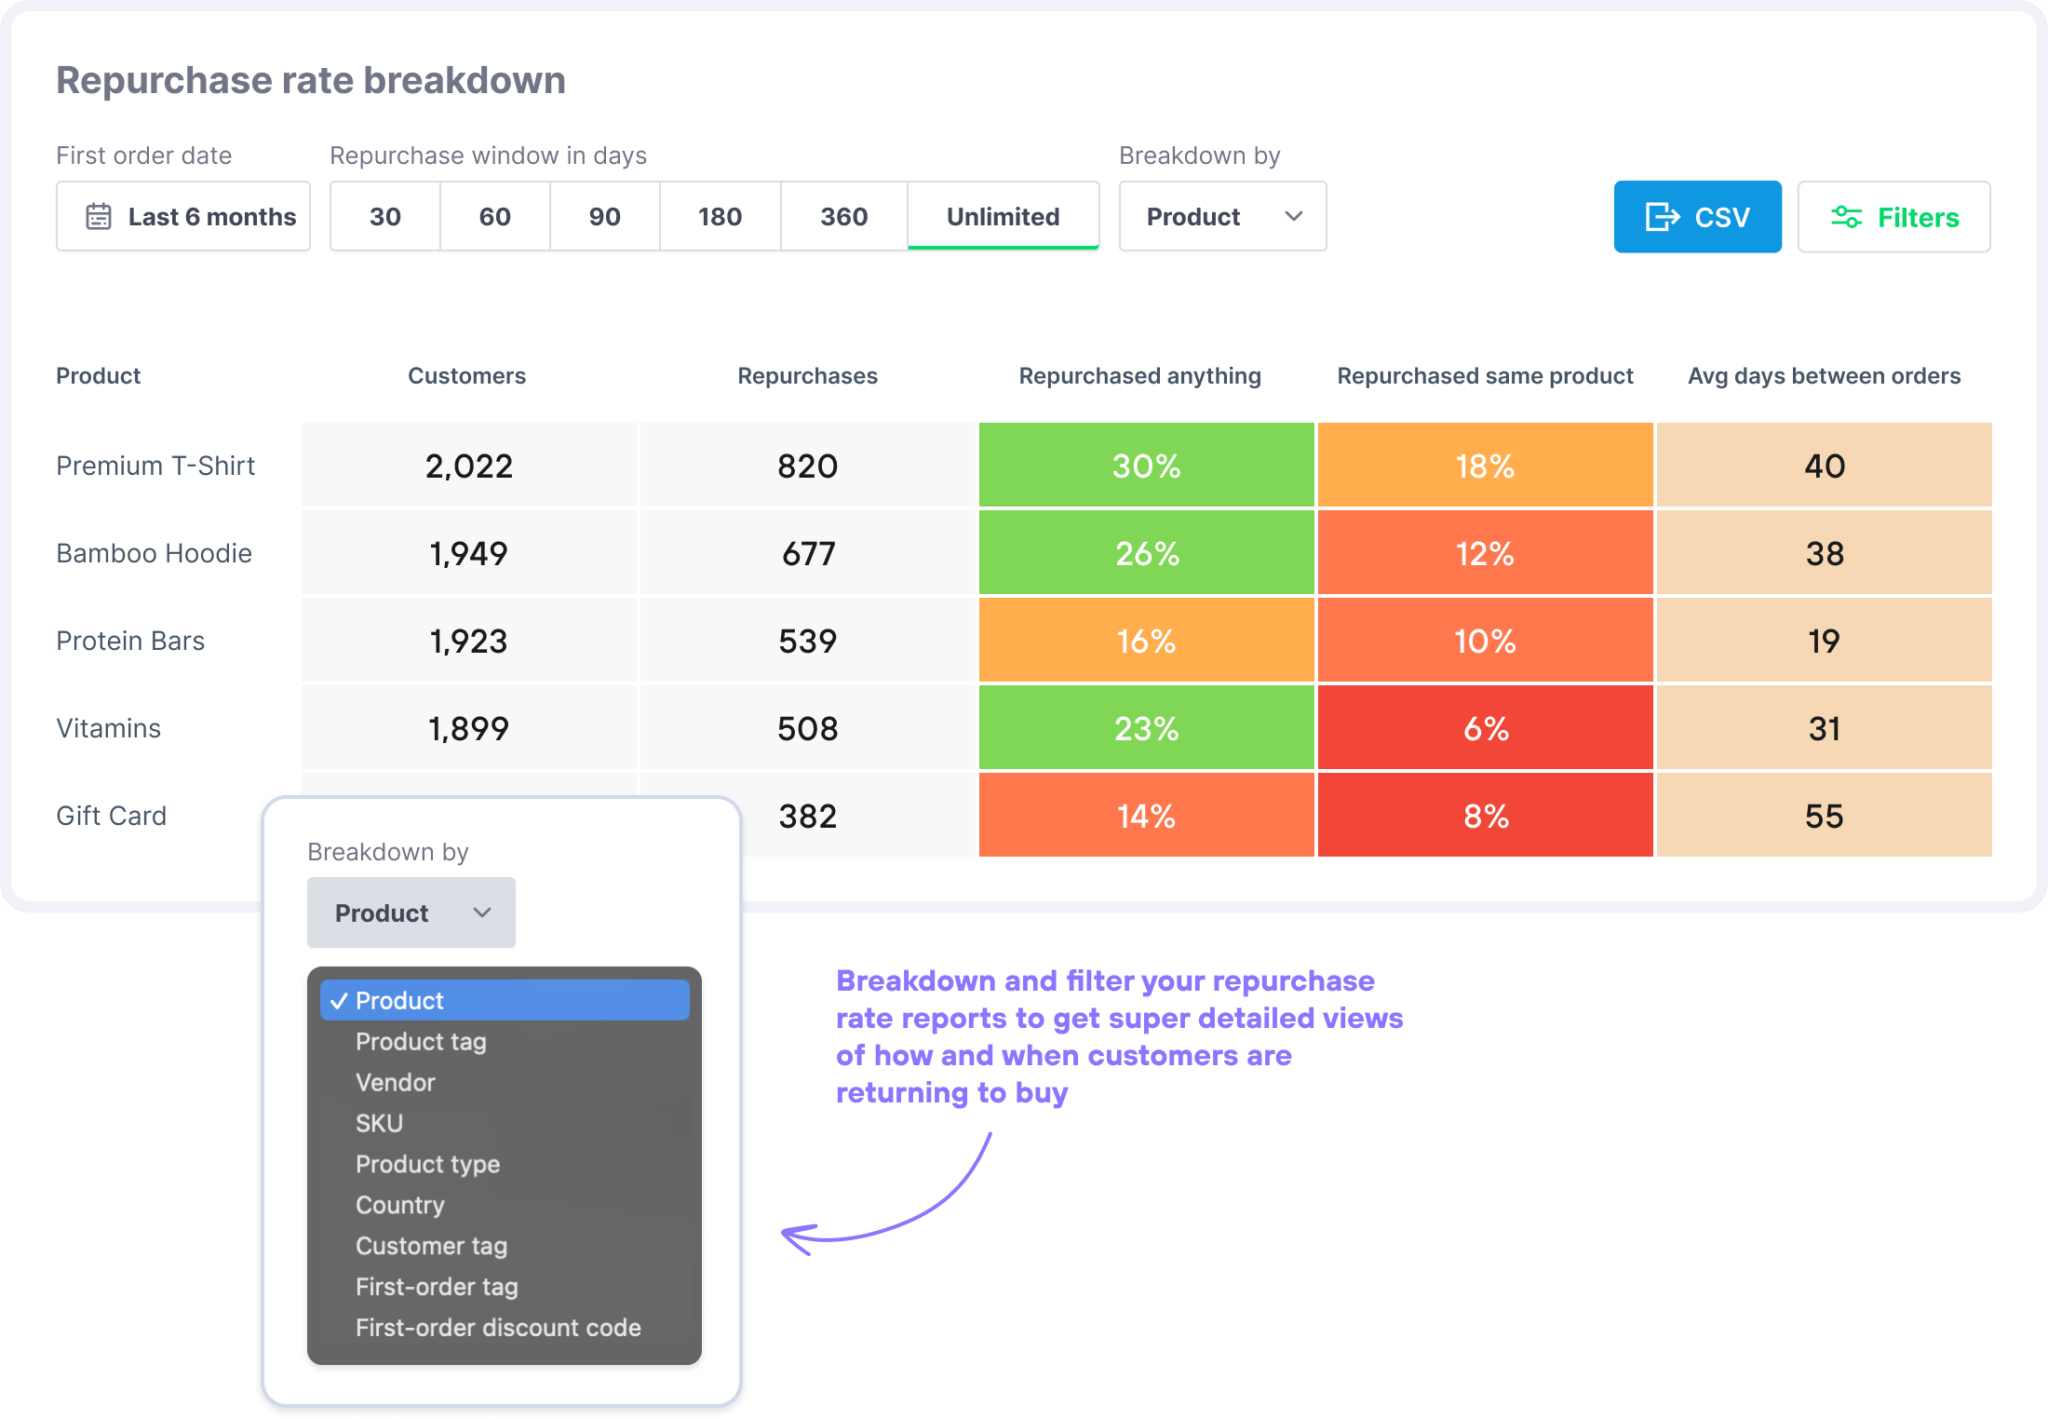Select First-order discount code option
The height and width of the screenshot is (1419, 2048).
(x=498, y=1327)
